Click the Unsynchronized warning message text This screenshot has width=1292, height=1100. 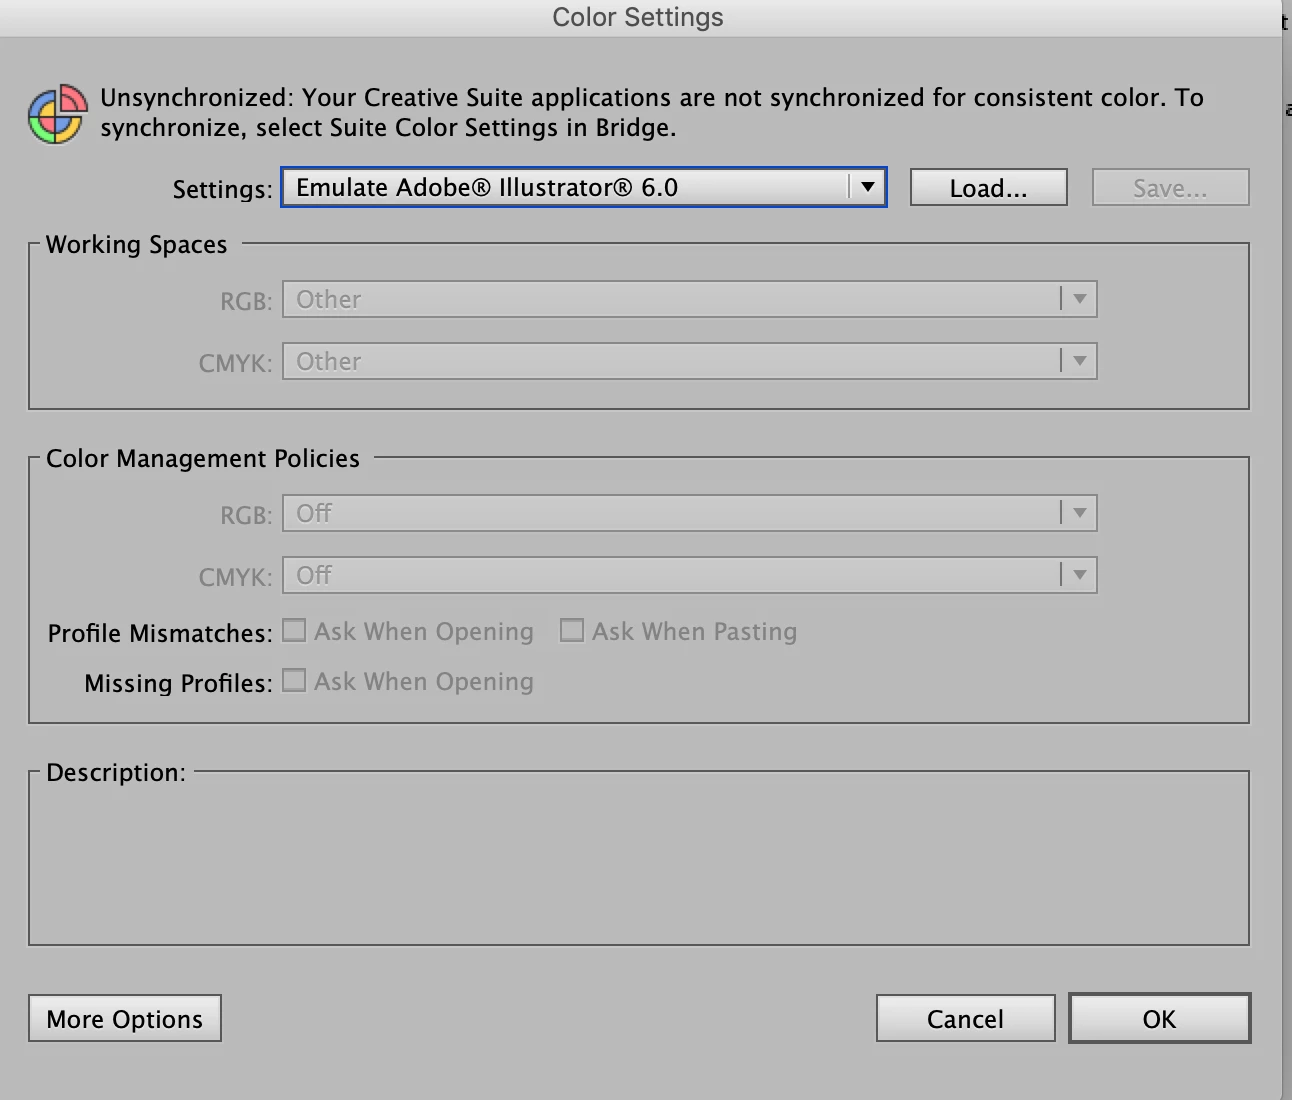(652, 112)
